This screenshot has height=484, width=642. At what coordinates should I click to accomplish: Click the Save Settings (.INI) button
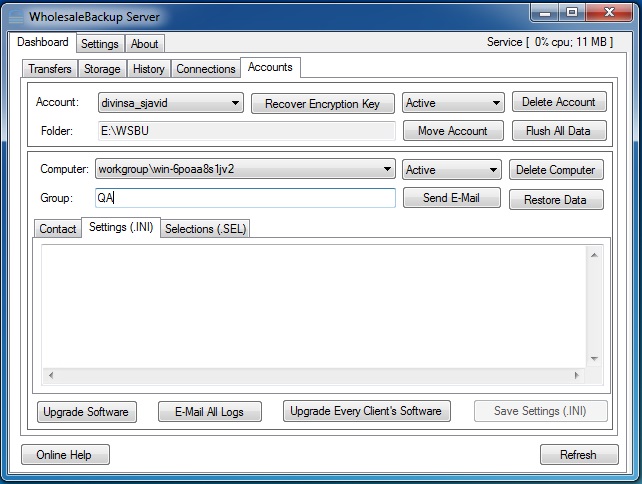tap(540, 411)
